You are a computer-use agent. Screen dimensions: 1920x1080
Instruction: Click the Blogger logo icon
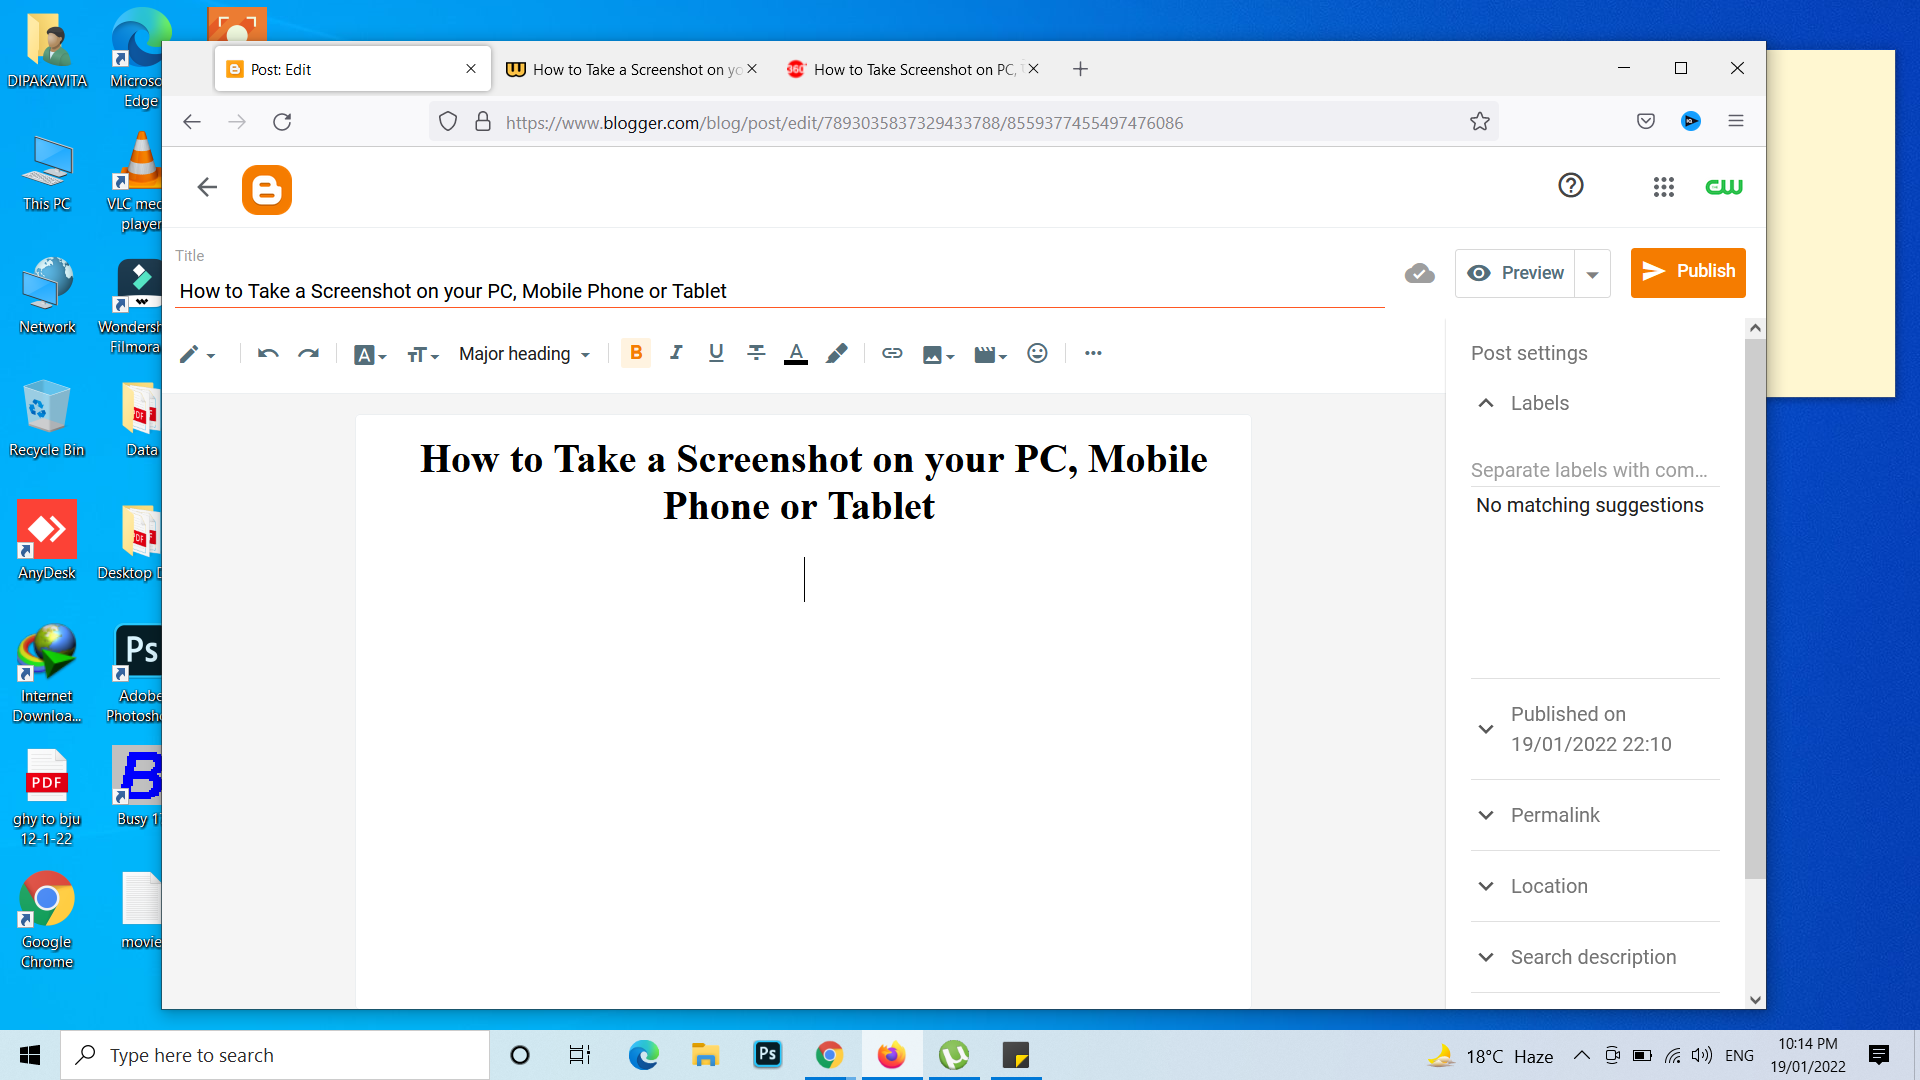[267, 189]
